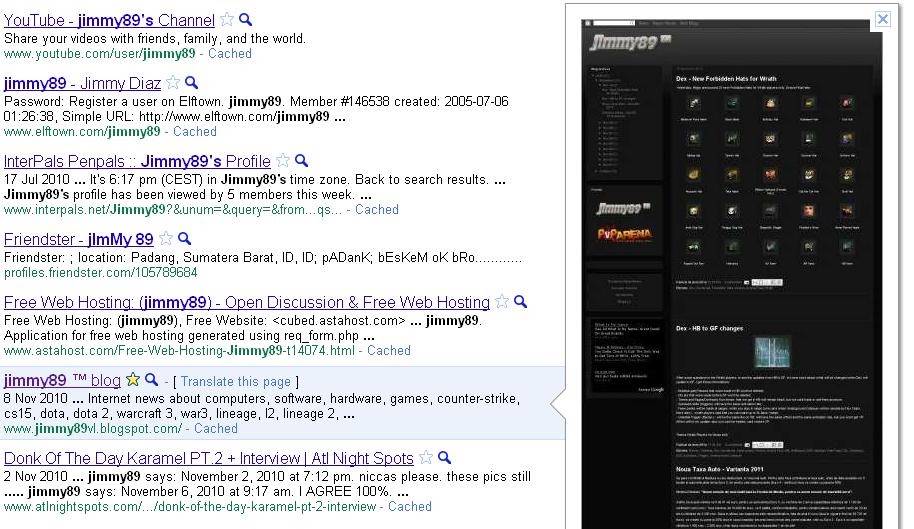
Task: Click 'Noua Taxa Auto - Varianta 2011' heading
Action: tap(719, 469)
